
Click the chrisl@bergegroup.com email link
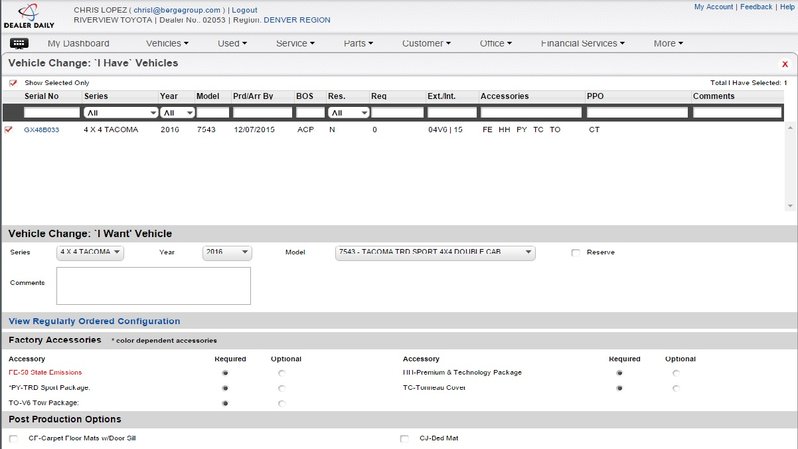click(177, 10)
